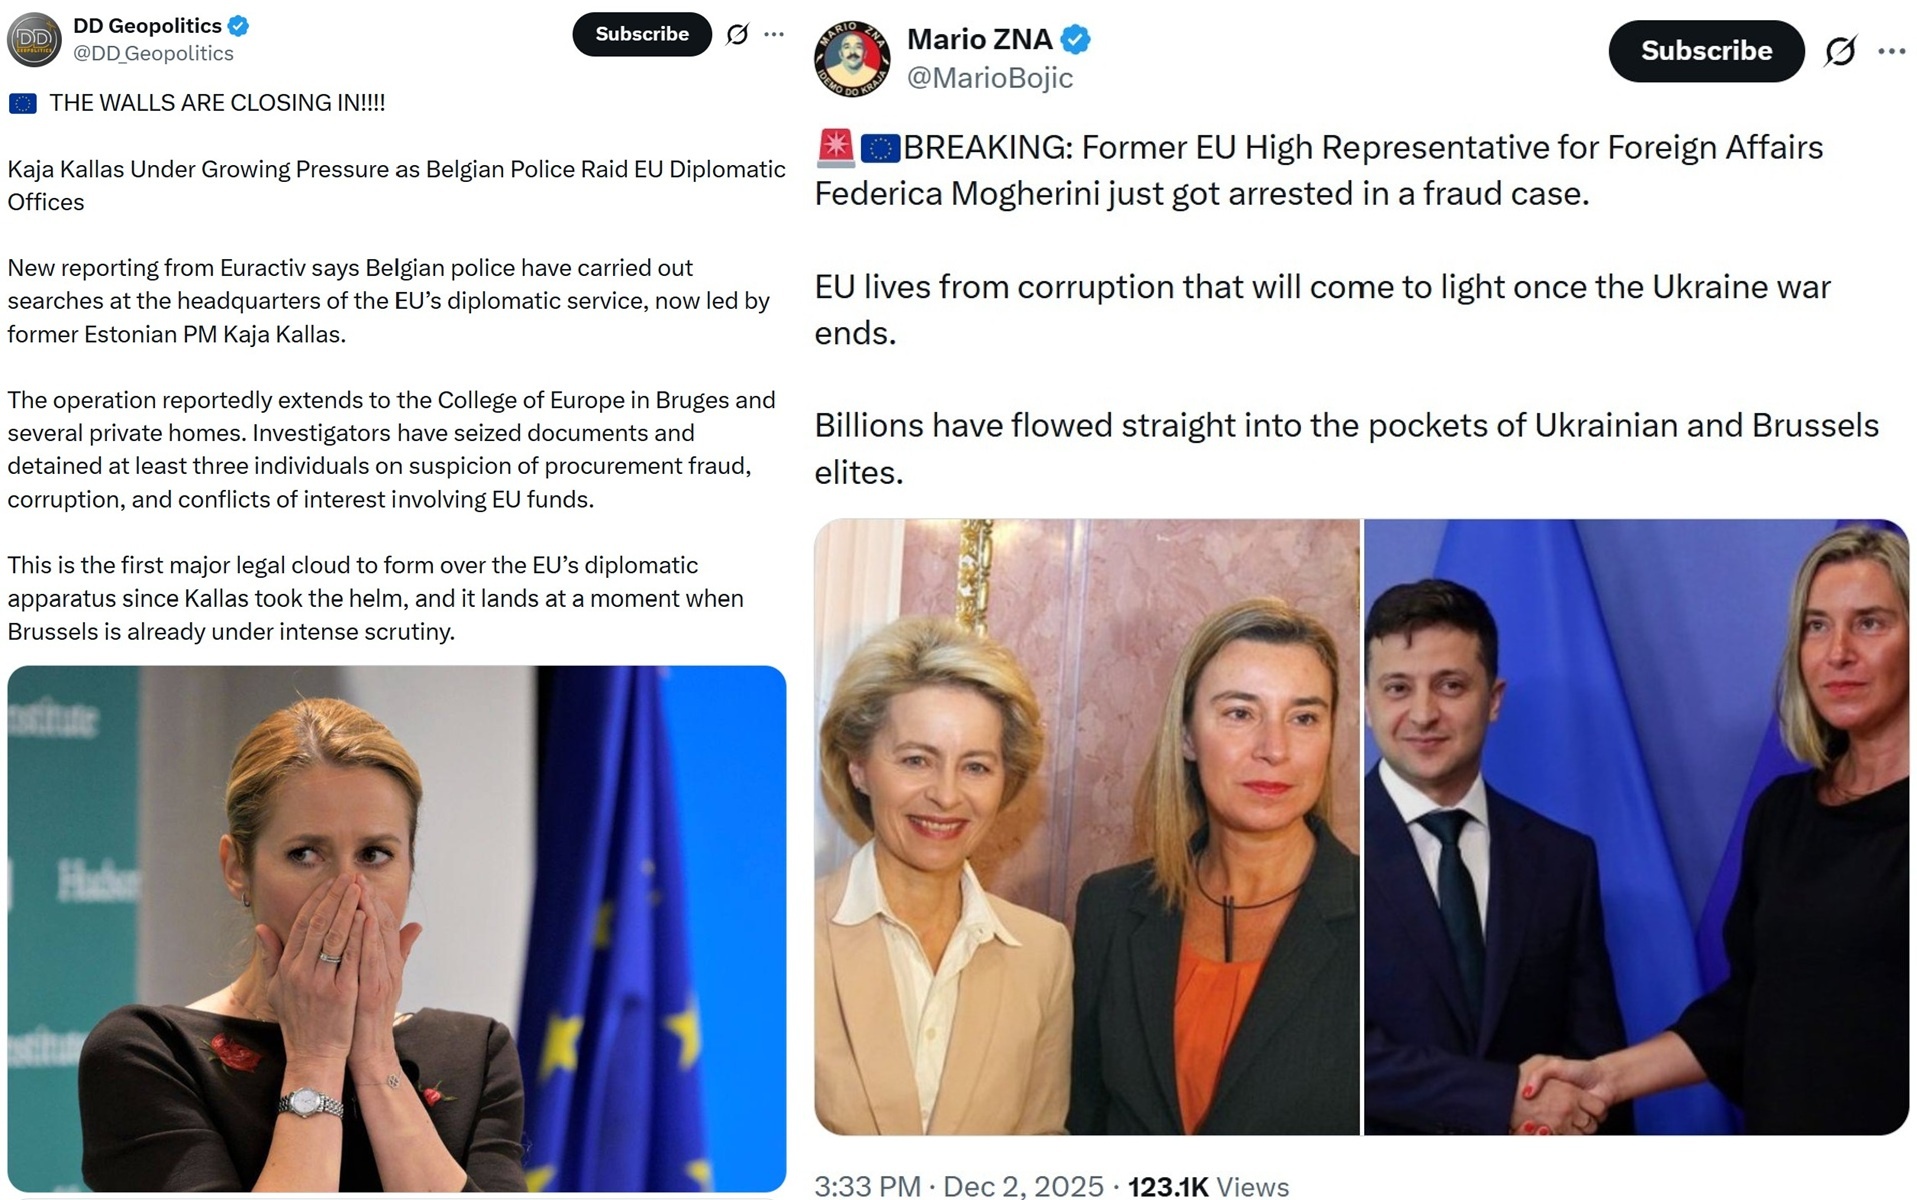
Task: Open the DD Geopolitics profile avatar
Action: tap(34, 40)
